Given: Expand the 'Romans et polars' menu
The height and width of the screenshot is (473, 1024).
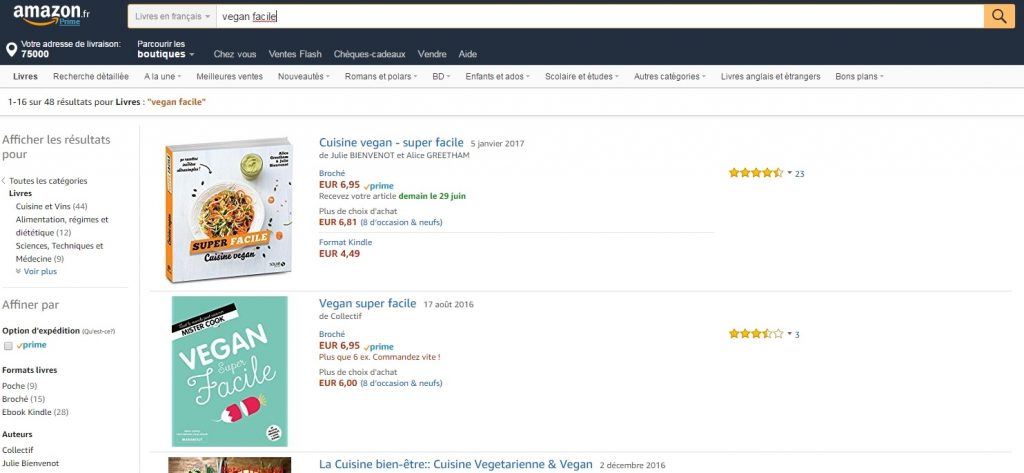Looking at the screenshot, I should pyautogui.click(x=381, y=76).
